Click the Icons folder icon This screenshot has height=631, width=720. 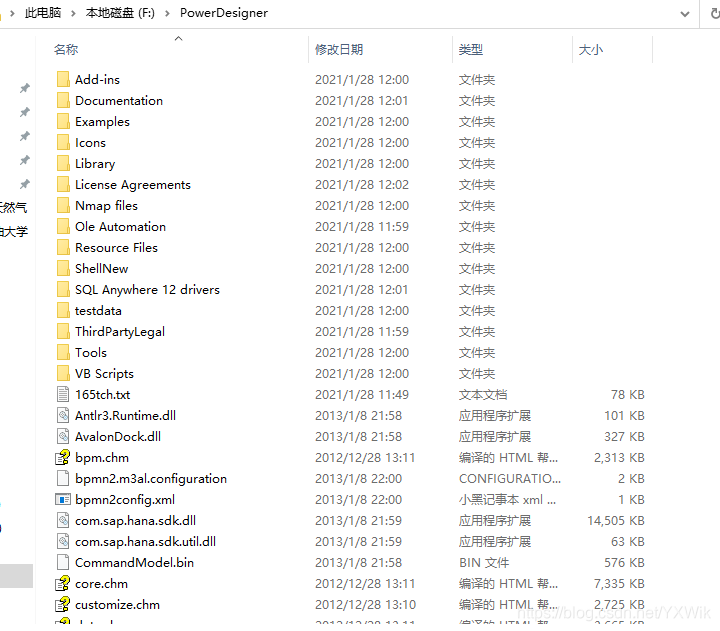tap(63, 142)
